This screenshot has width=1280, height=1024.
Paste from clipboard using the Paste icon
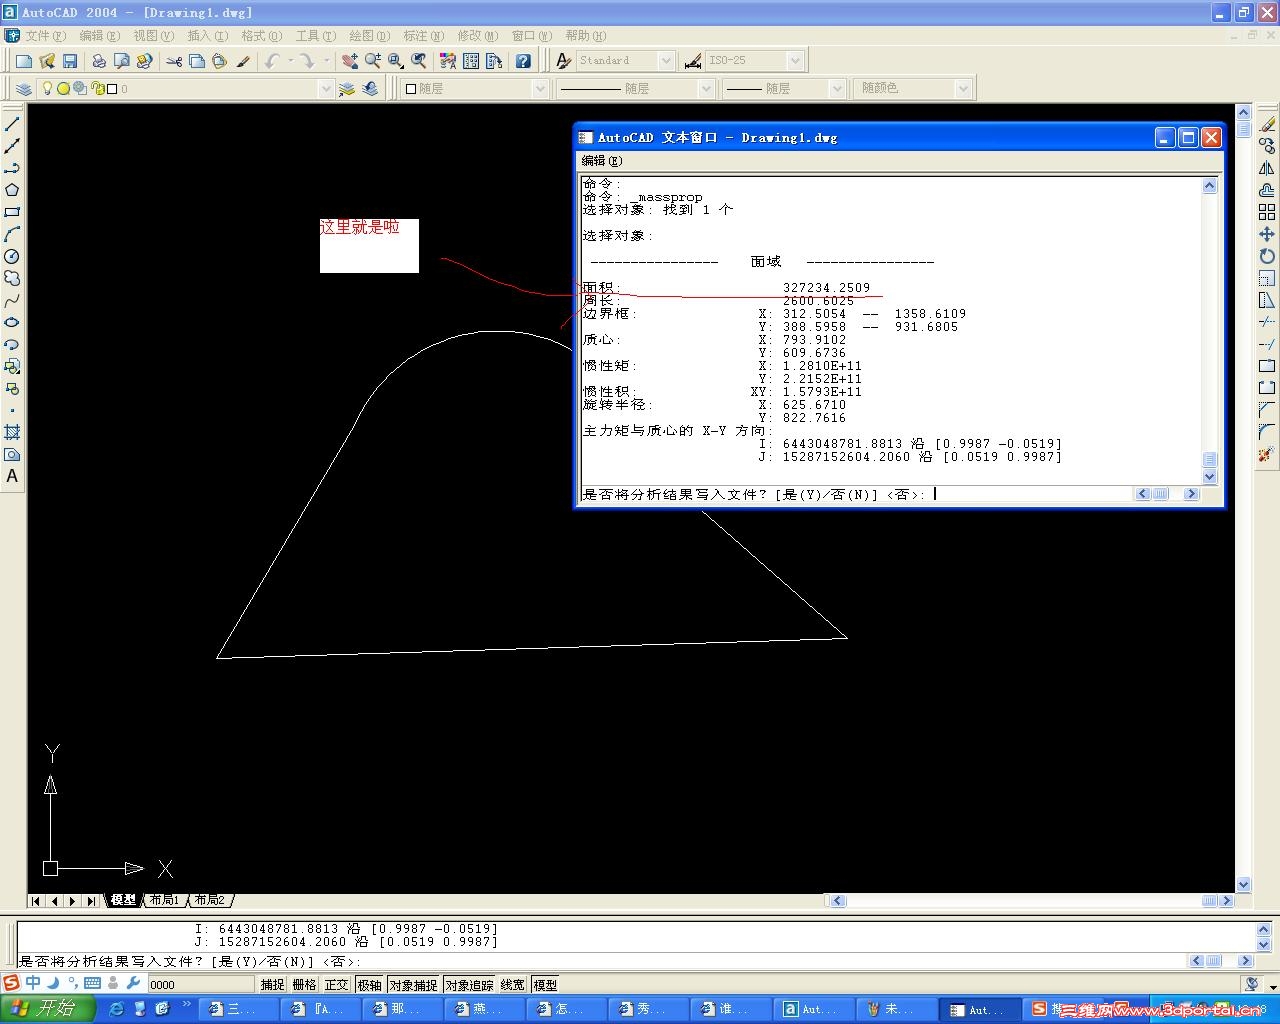coord(220,61)
